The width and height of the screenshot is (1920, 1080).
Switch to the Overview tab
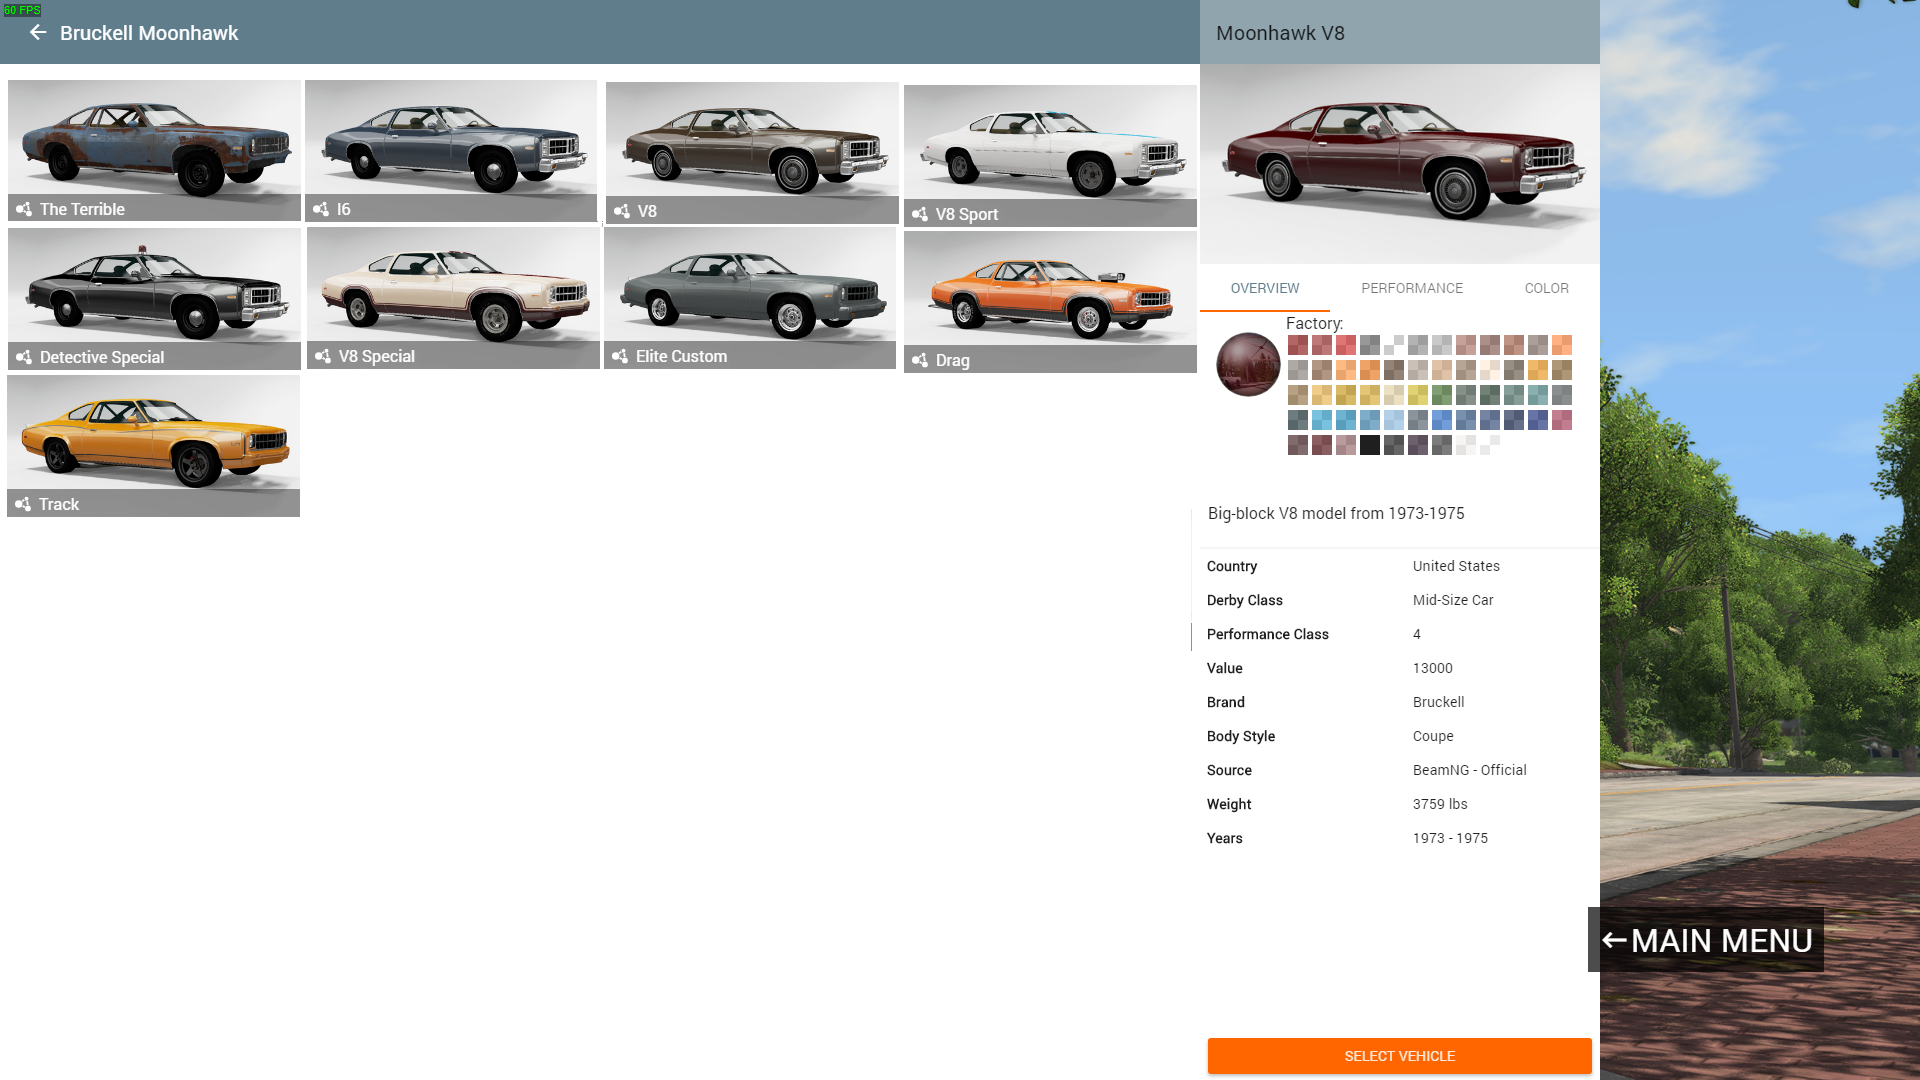(1265, 288)
